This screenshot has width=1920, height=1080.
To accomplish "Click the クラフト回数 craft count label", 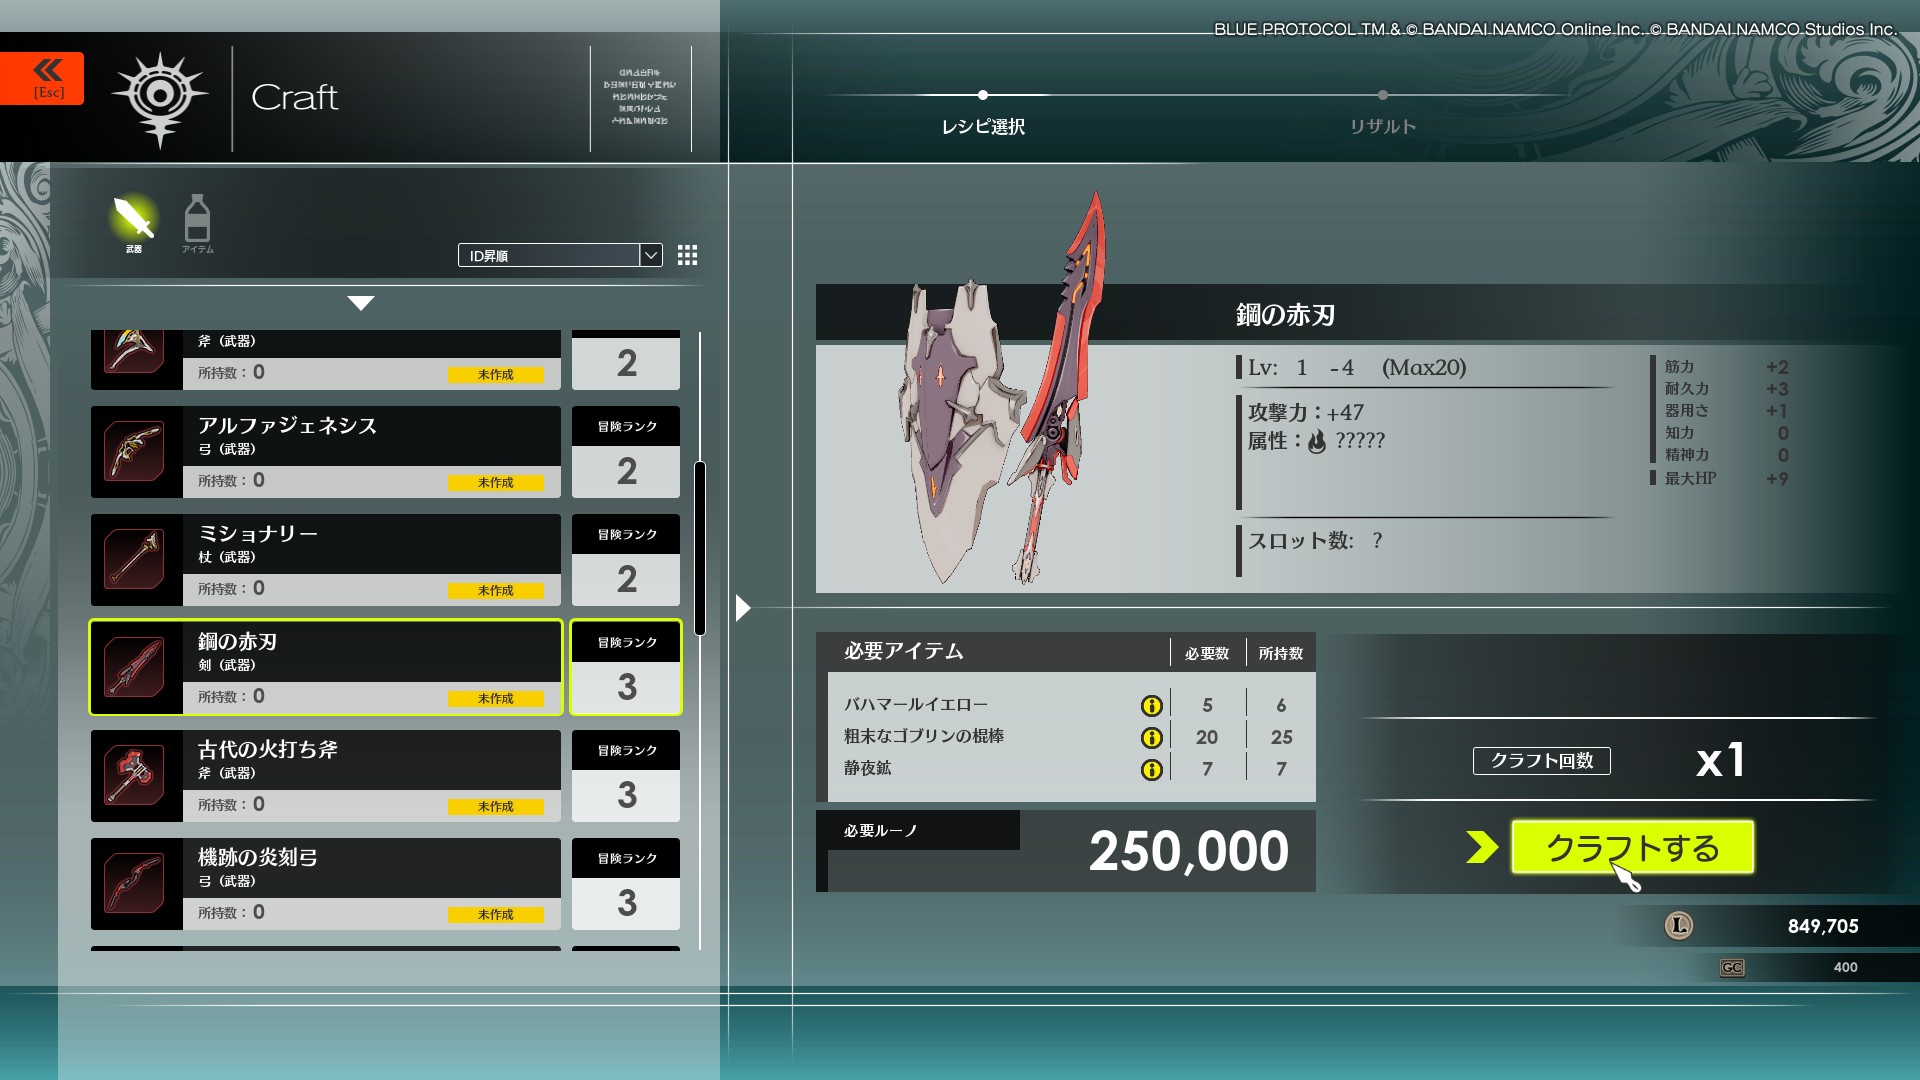I will click(x=1541, y=761).
